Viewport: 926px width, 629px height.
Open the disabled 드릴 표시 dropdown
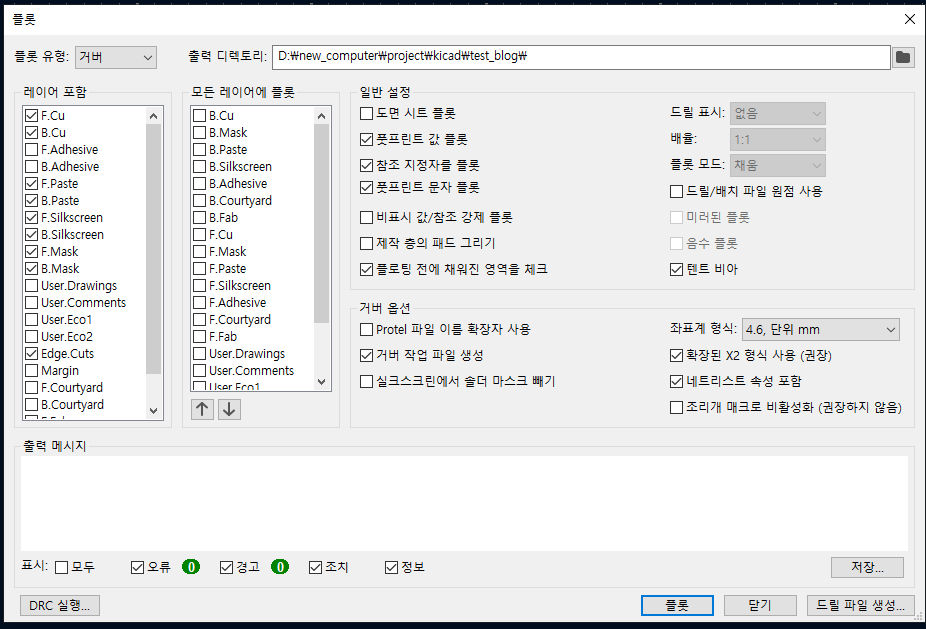pyautogui.click(x=777, y=113)
